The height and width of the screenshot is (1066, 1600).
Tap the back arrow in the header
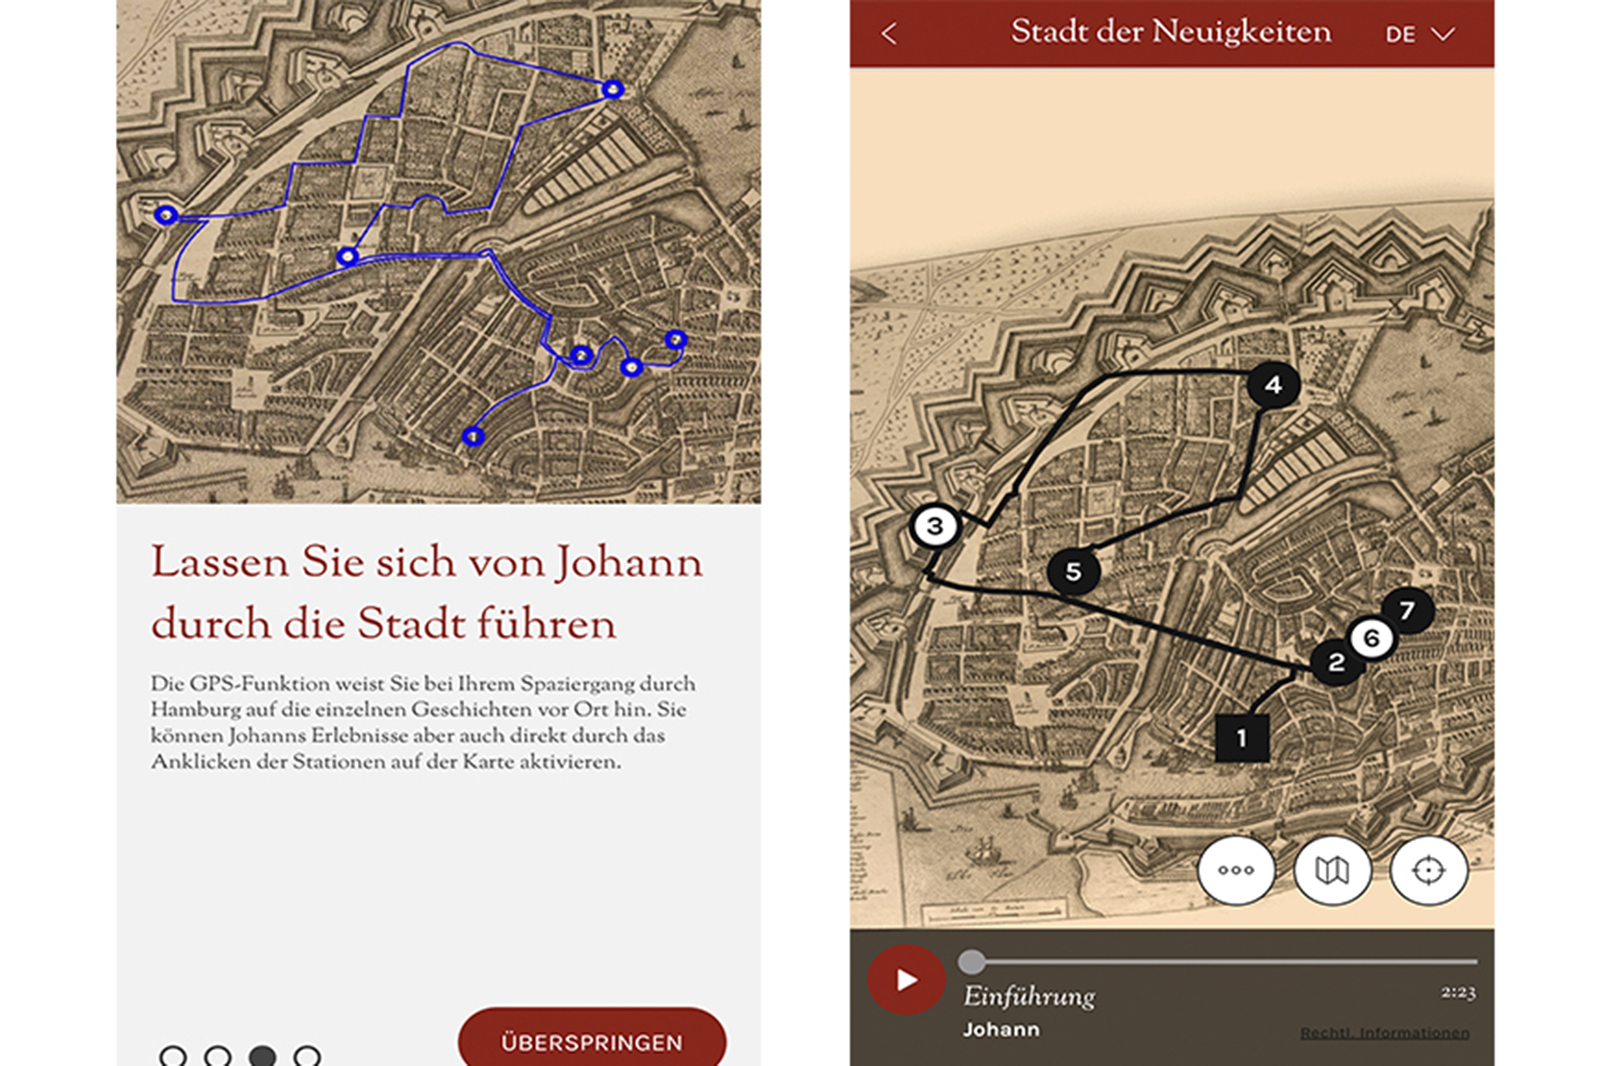click(889, 34)
